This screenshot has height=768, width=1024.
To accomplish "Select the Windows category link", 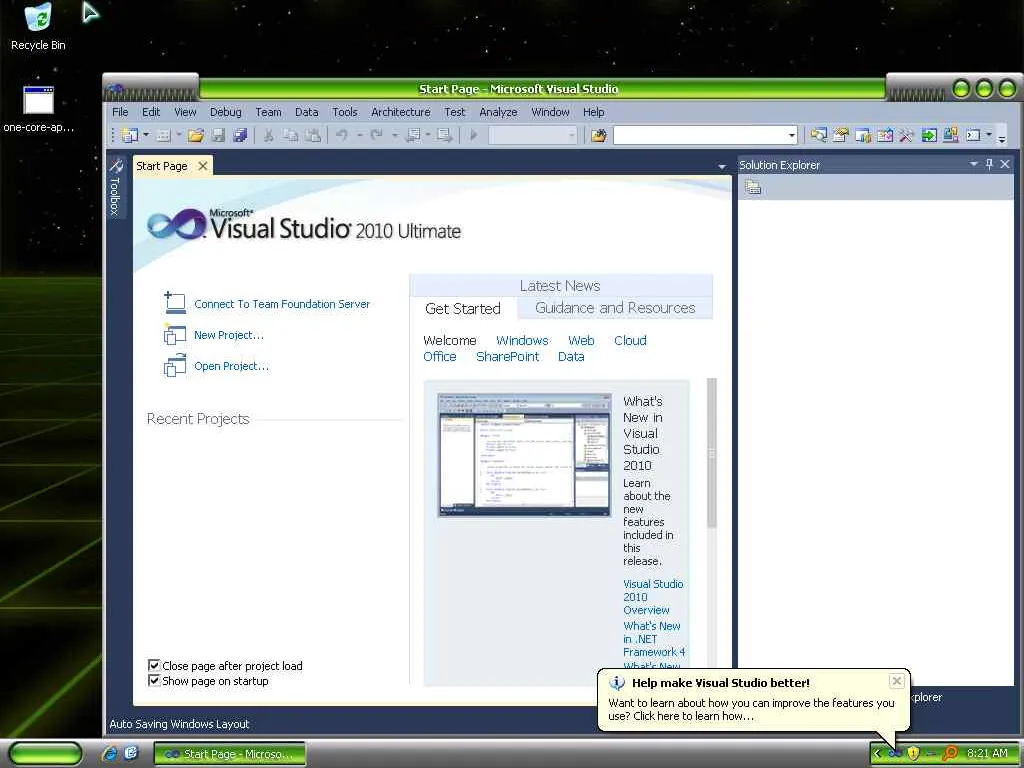I will tap(522, 341).
